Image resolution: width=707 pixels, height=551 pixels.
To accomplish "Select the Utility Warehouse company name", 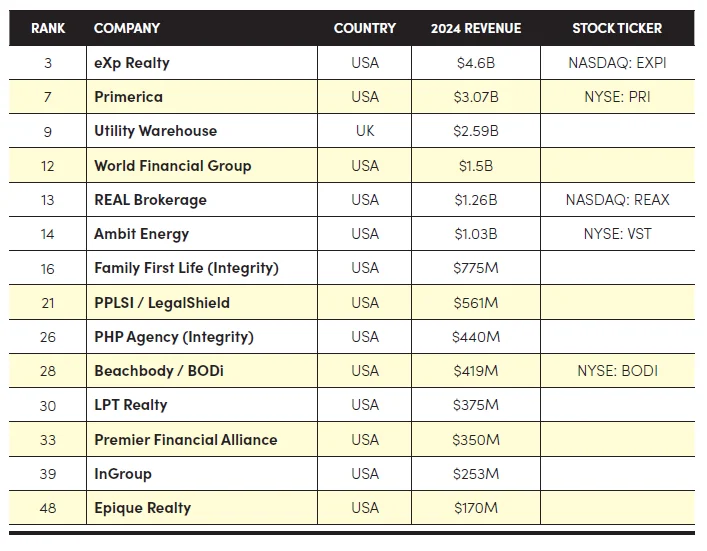I will point(155,131).
